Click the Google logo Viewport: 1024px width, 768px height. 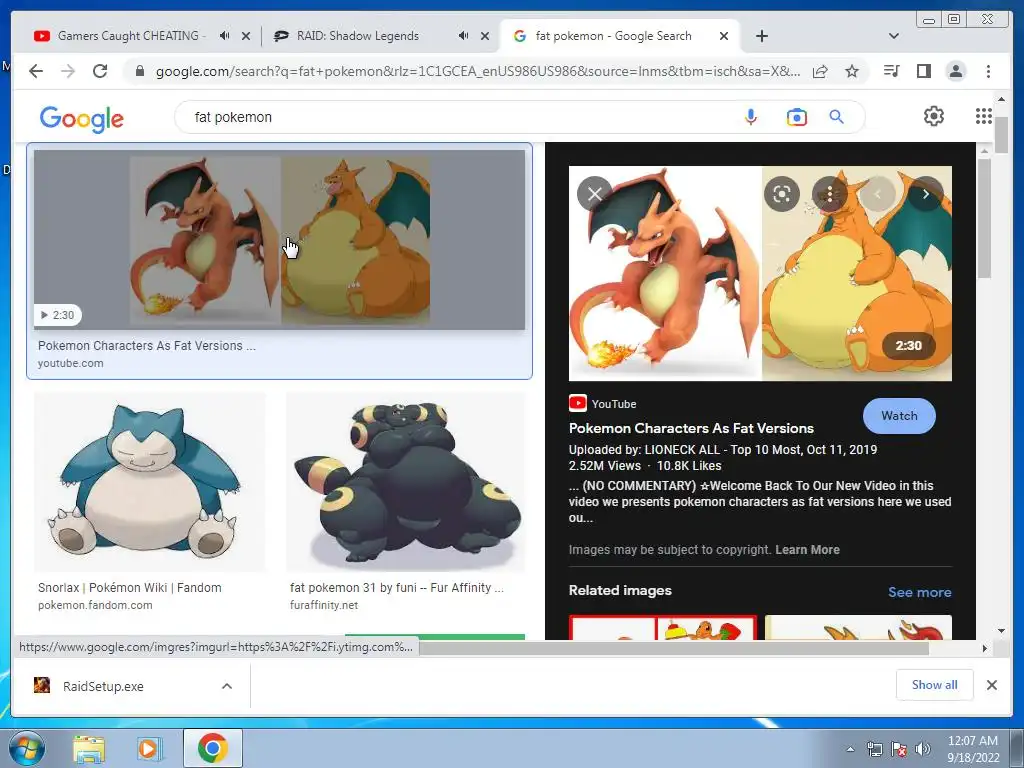(x=82, y=118)
